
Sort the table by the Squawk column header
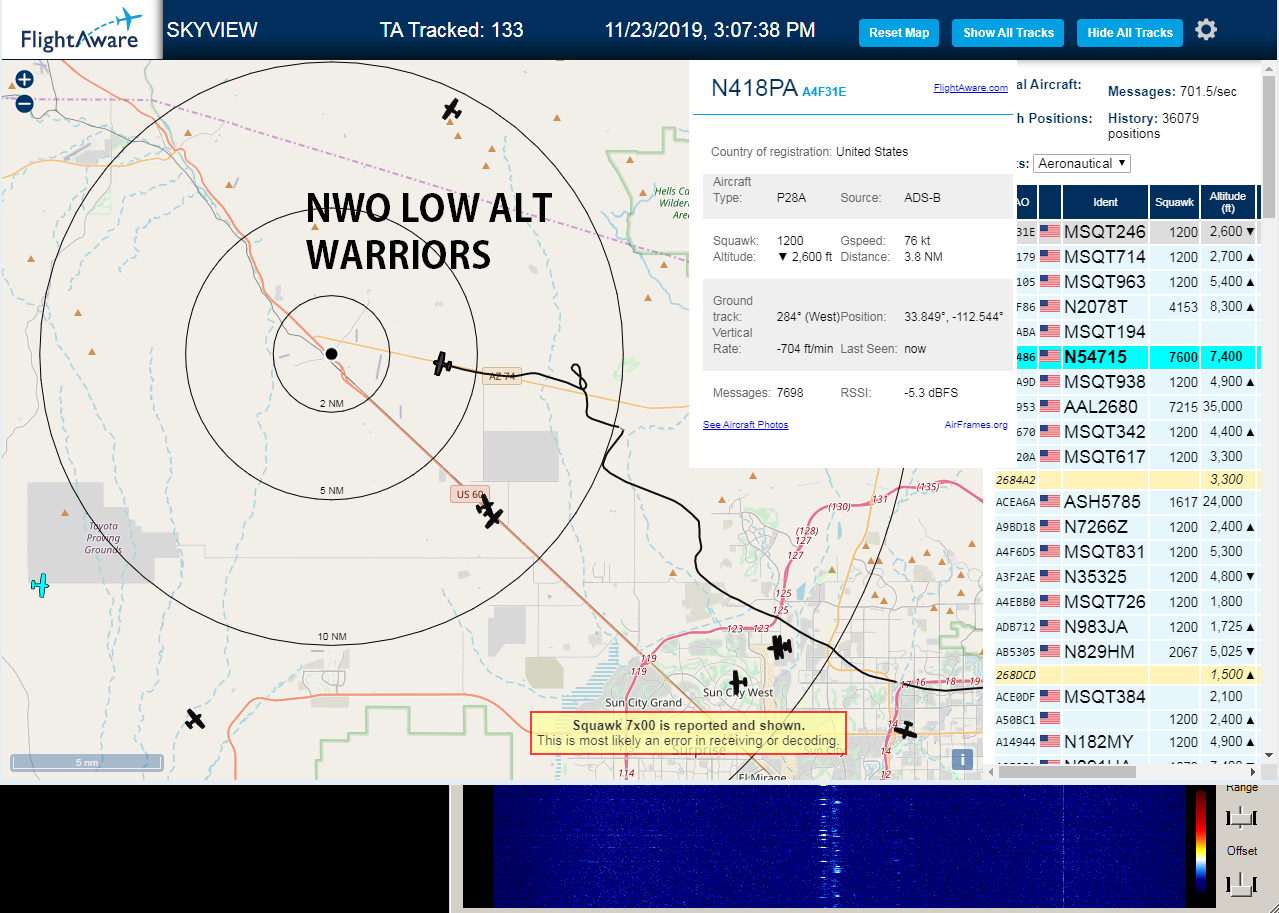[x=1174, y=202]
